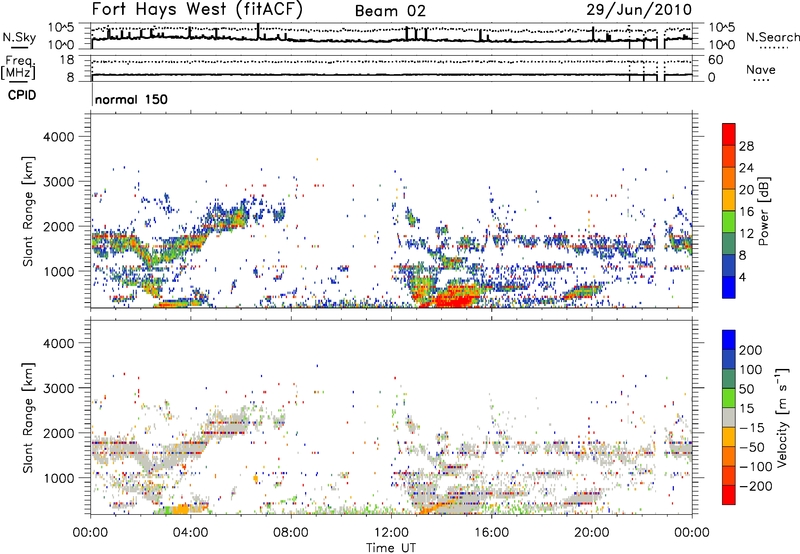Pick the red segment below -200 on Velocity colorbar
Screen dimensions: 800x554
coord(729,495)
